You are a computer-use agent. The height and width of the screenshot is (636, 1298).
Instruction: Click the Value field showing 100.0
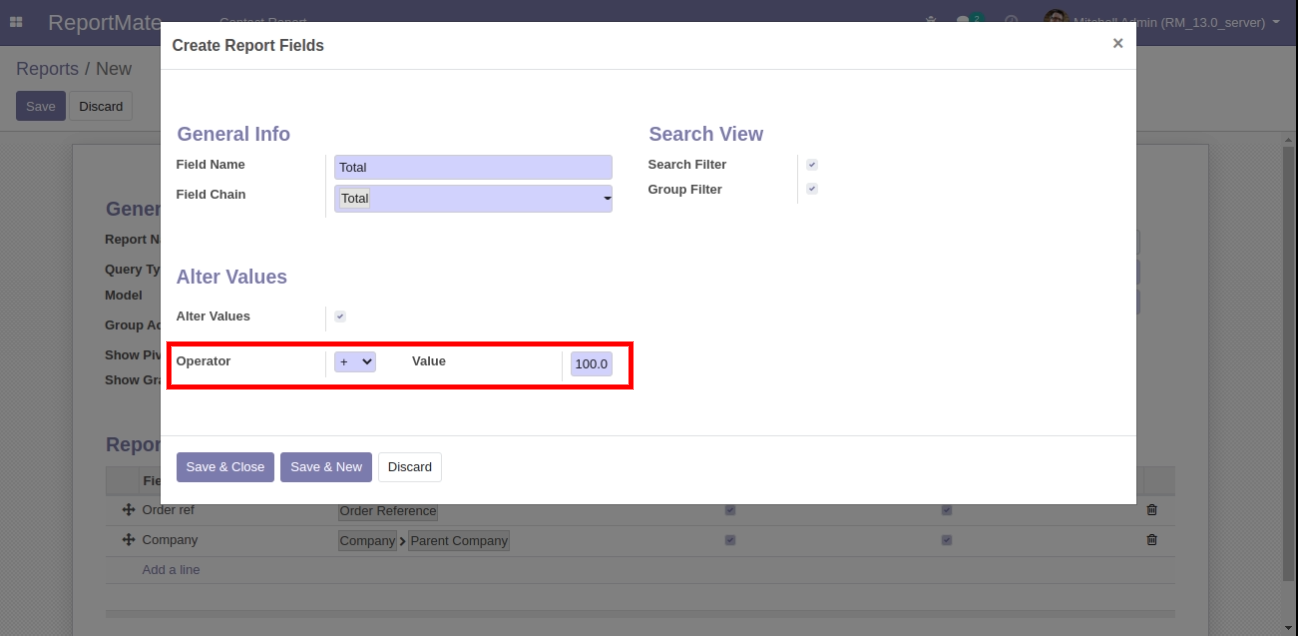pos(591,364)
